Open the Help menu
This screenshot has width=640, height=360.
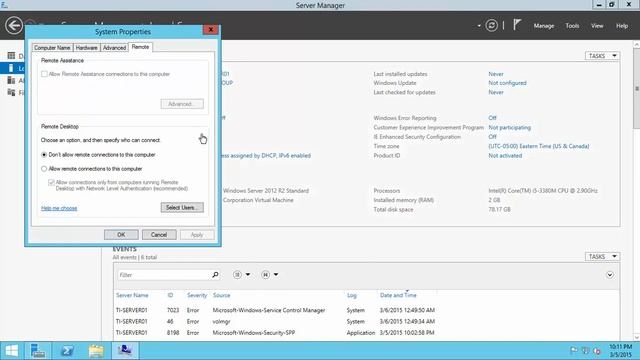[622, 26]
